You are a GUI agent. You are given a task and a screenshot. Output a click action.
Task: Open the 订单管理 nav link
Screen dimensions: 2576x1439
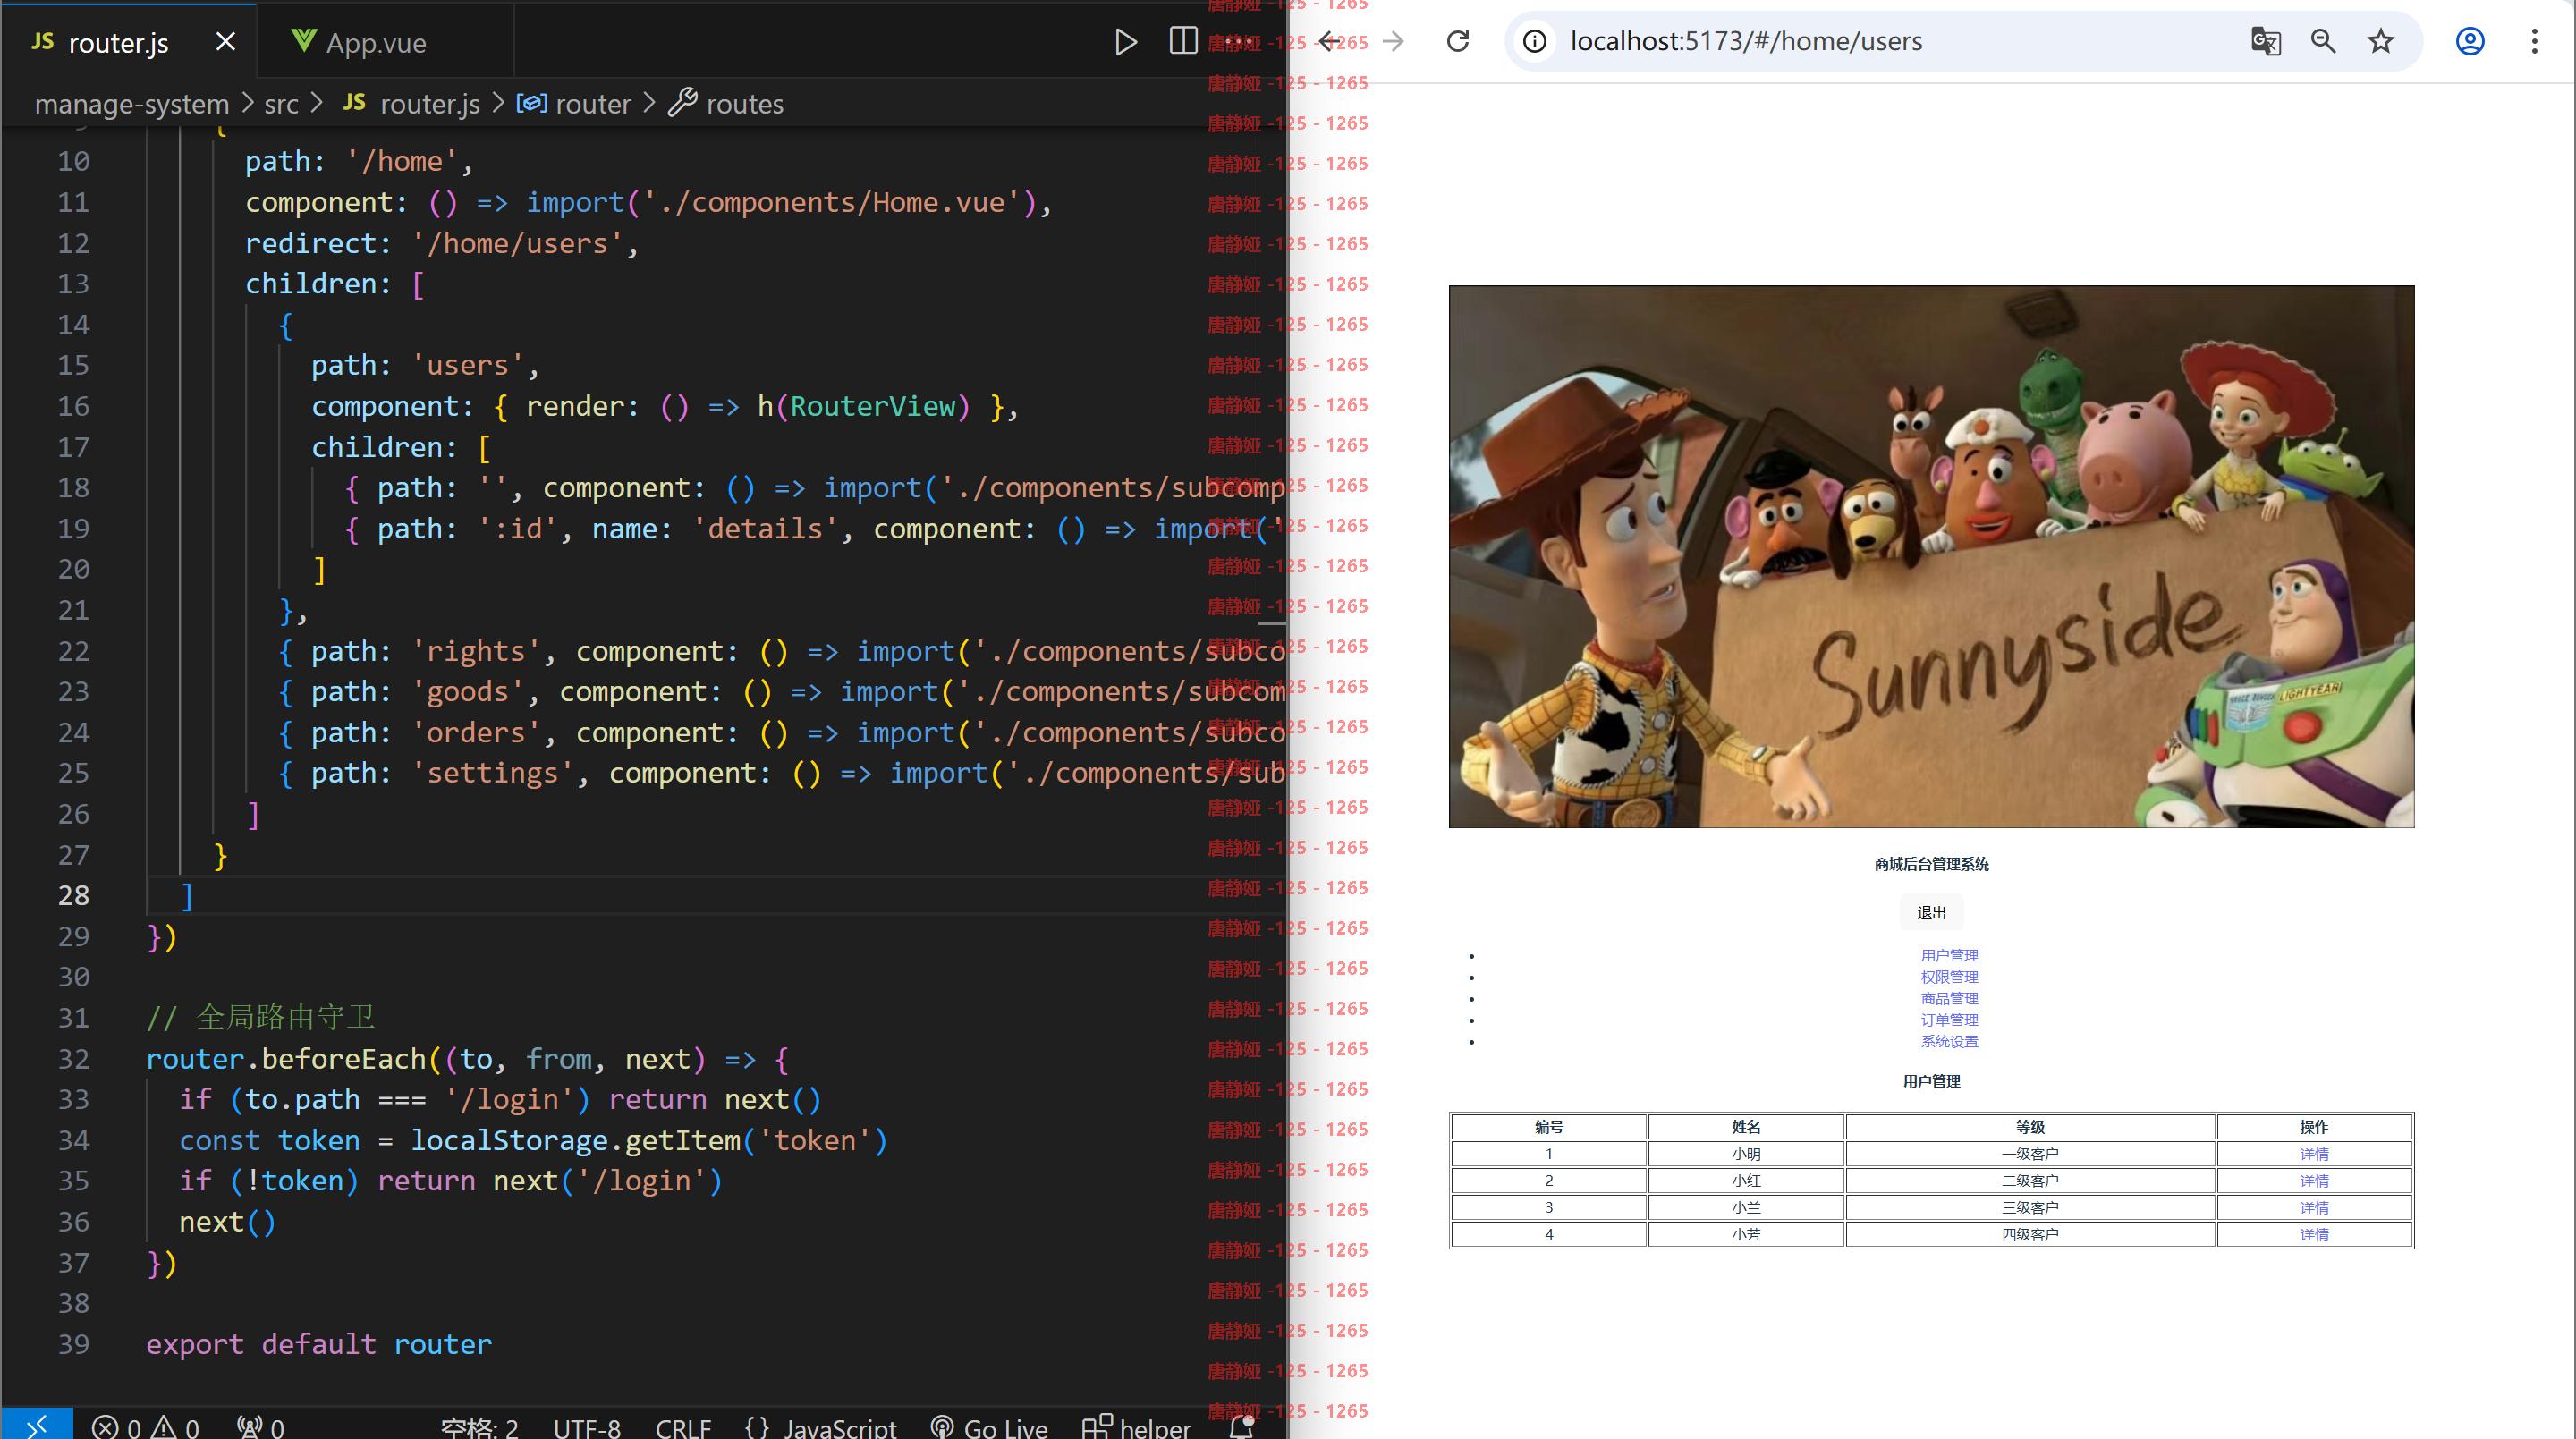coord(1949,1020)
